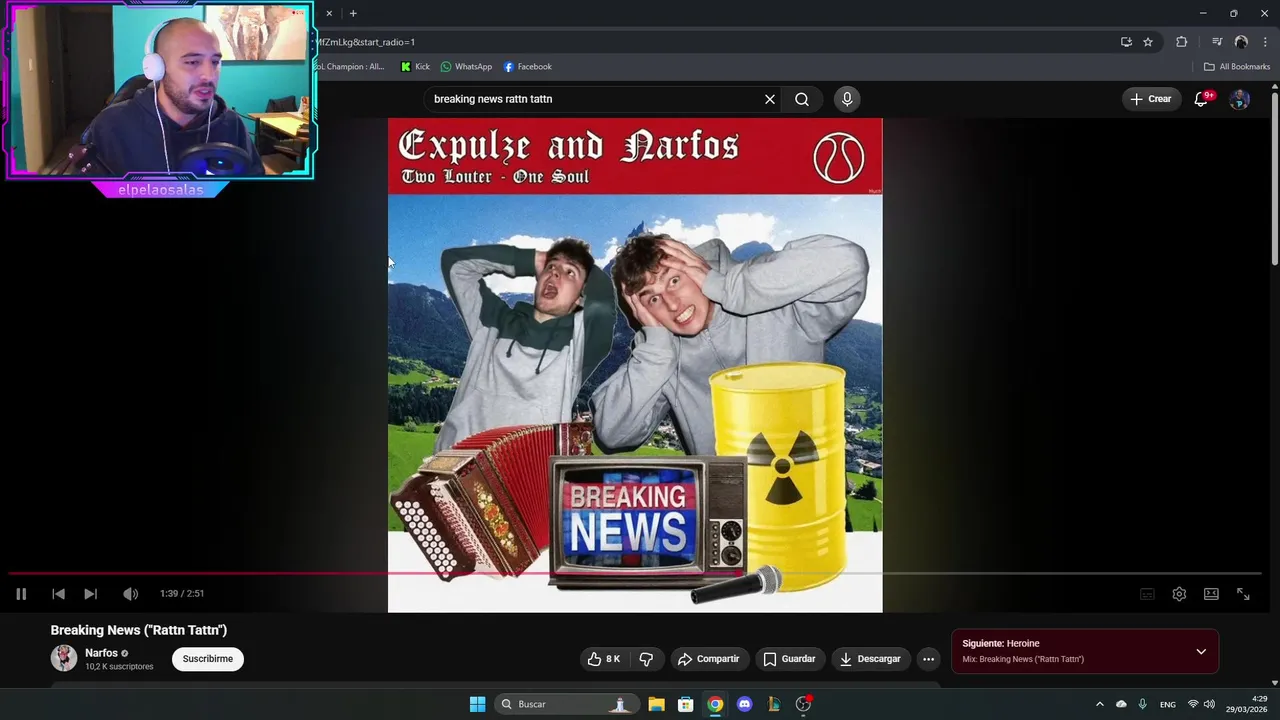Screen dimensions: 1280x720
Task: Open YouTube account avatar menu
Action: tap(1239, 99)
